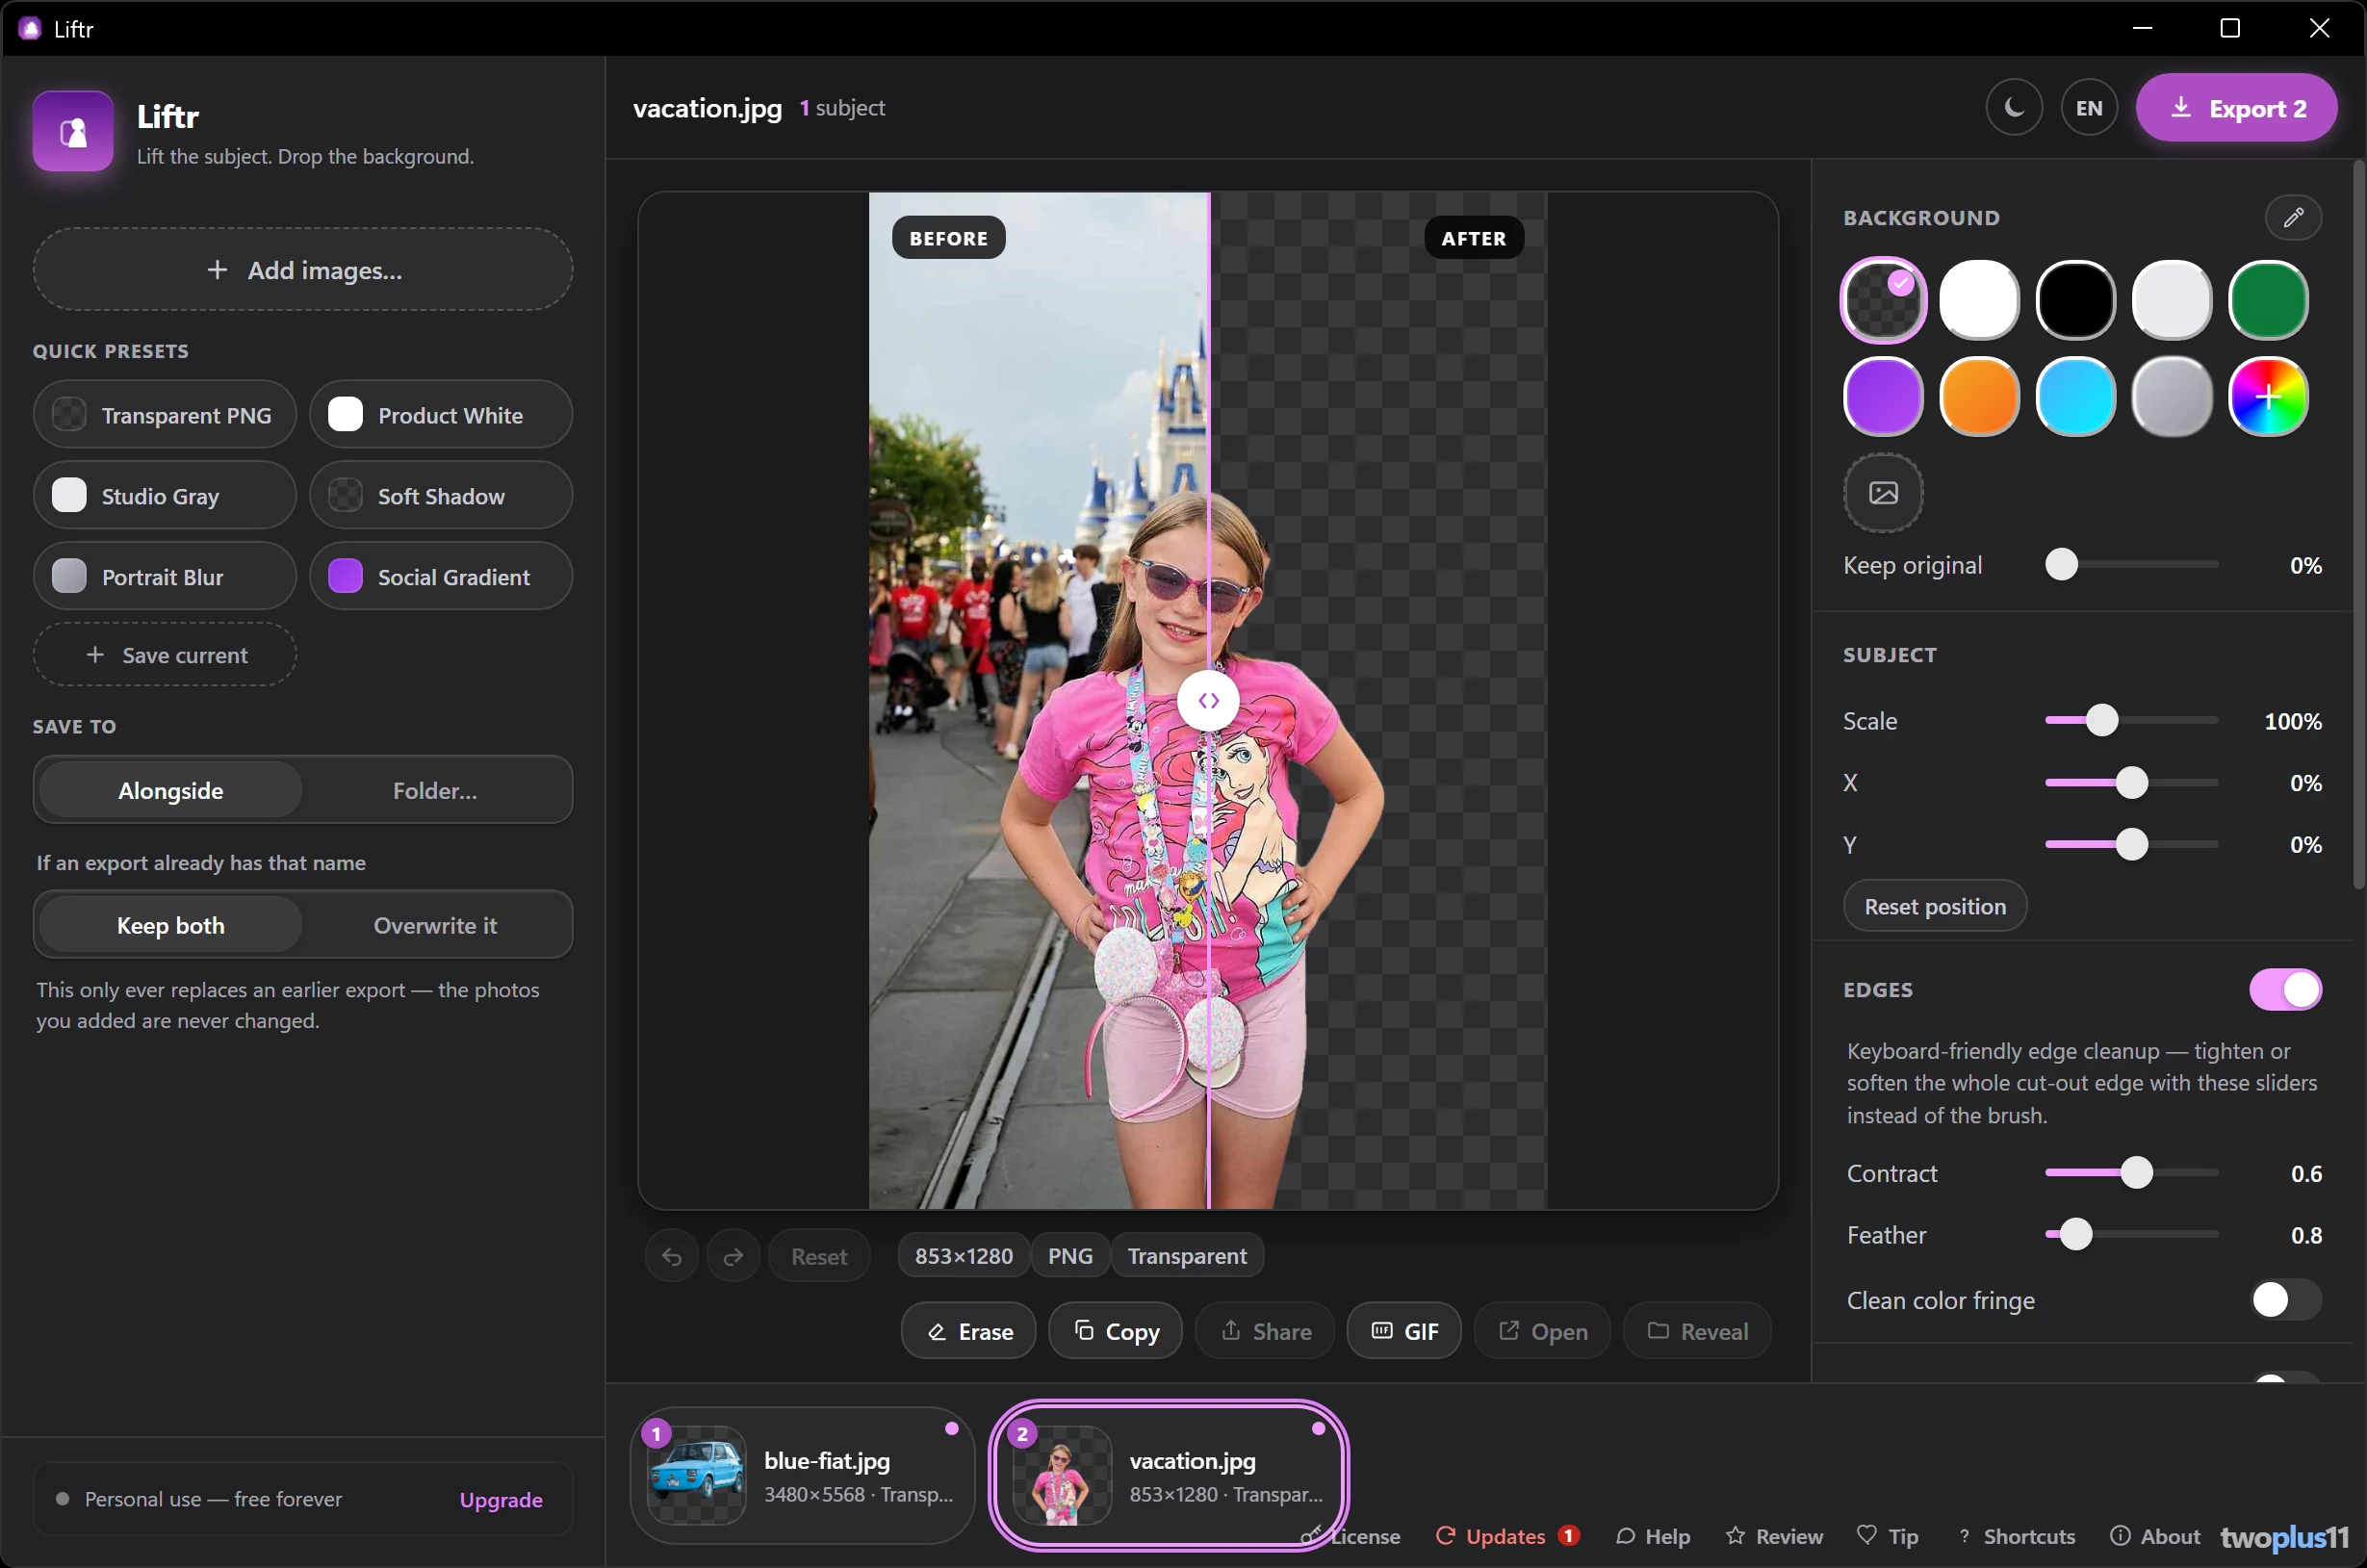Click the before/after compare handle
The height and width of the screenshot is (1568, 2367).
coord(1208,701)
